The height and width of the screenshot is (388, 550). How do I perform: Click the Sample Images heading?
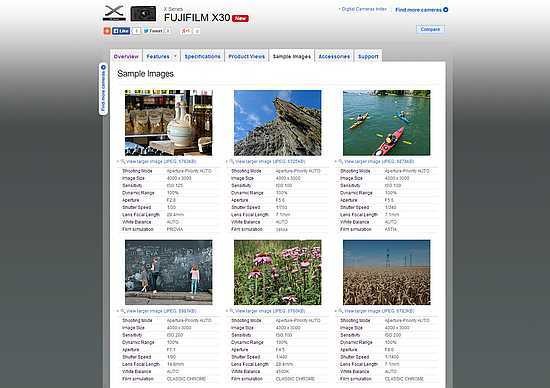pos(146,74)
